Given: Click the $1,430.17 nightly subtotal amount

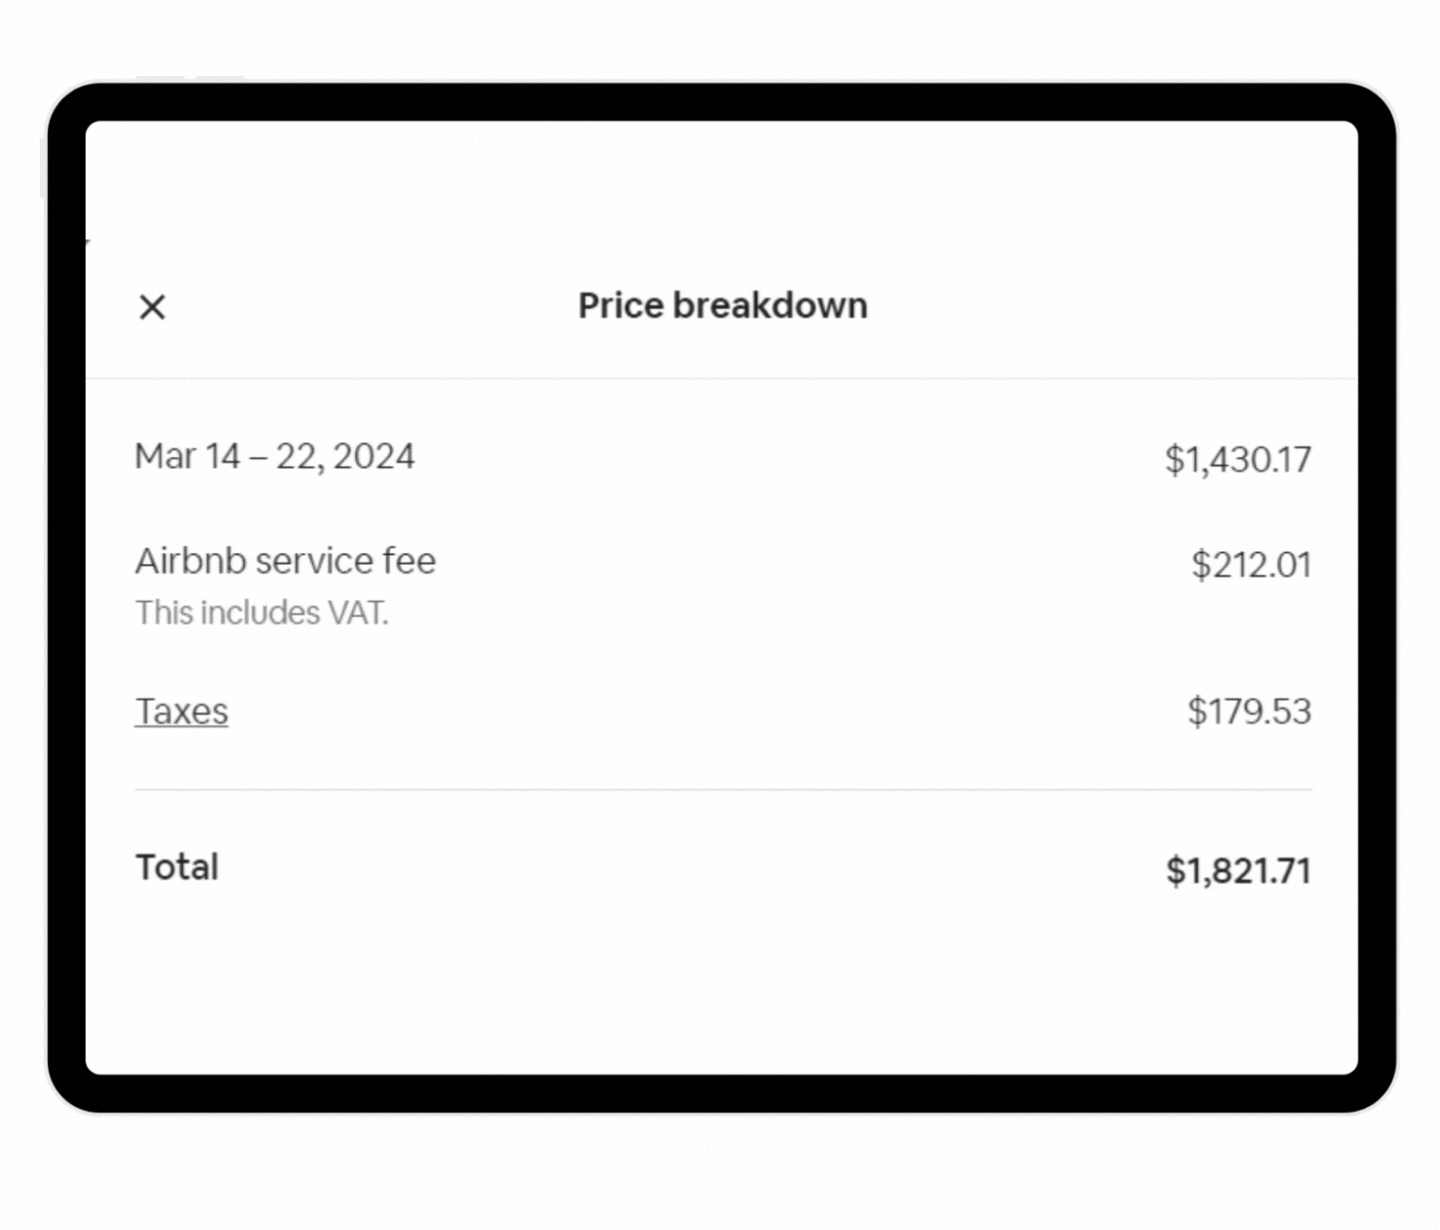Looking at the screenshot, I should [1237, 459].
